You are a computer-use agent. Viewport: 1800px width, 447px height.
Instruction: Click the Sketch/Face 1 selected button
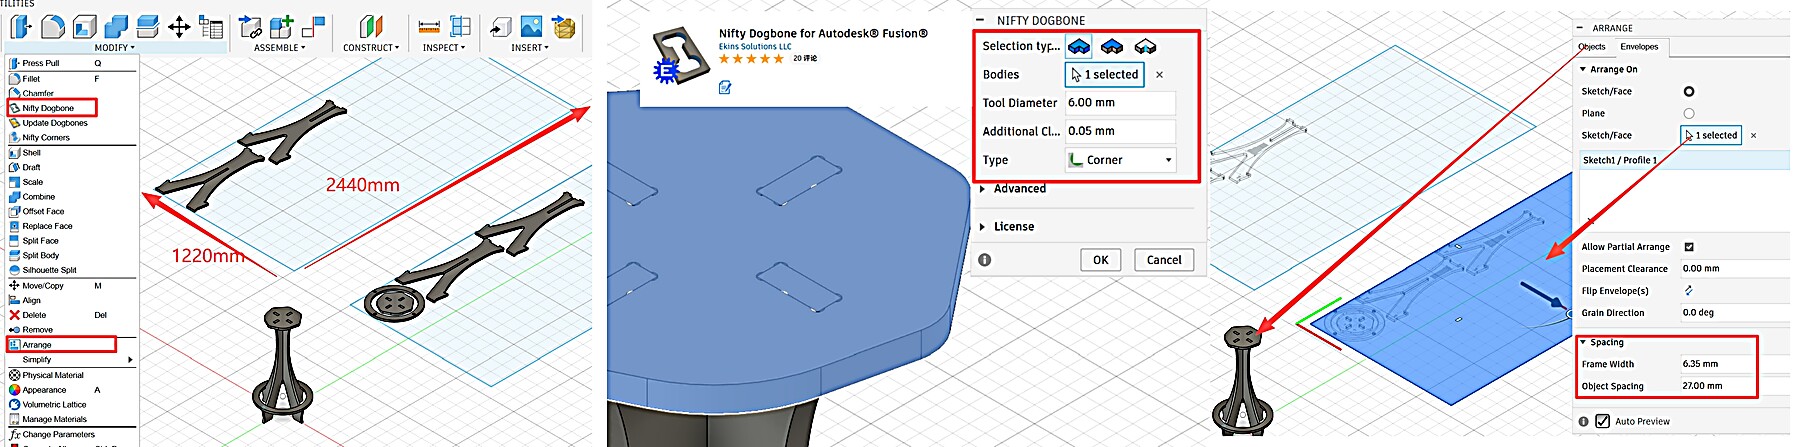tap(1711, 135)
